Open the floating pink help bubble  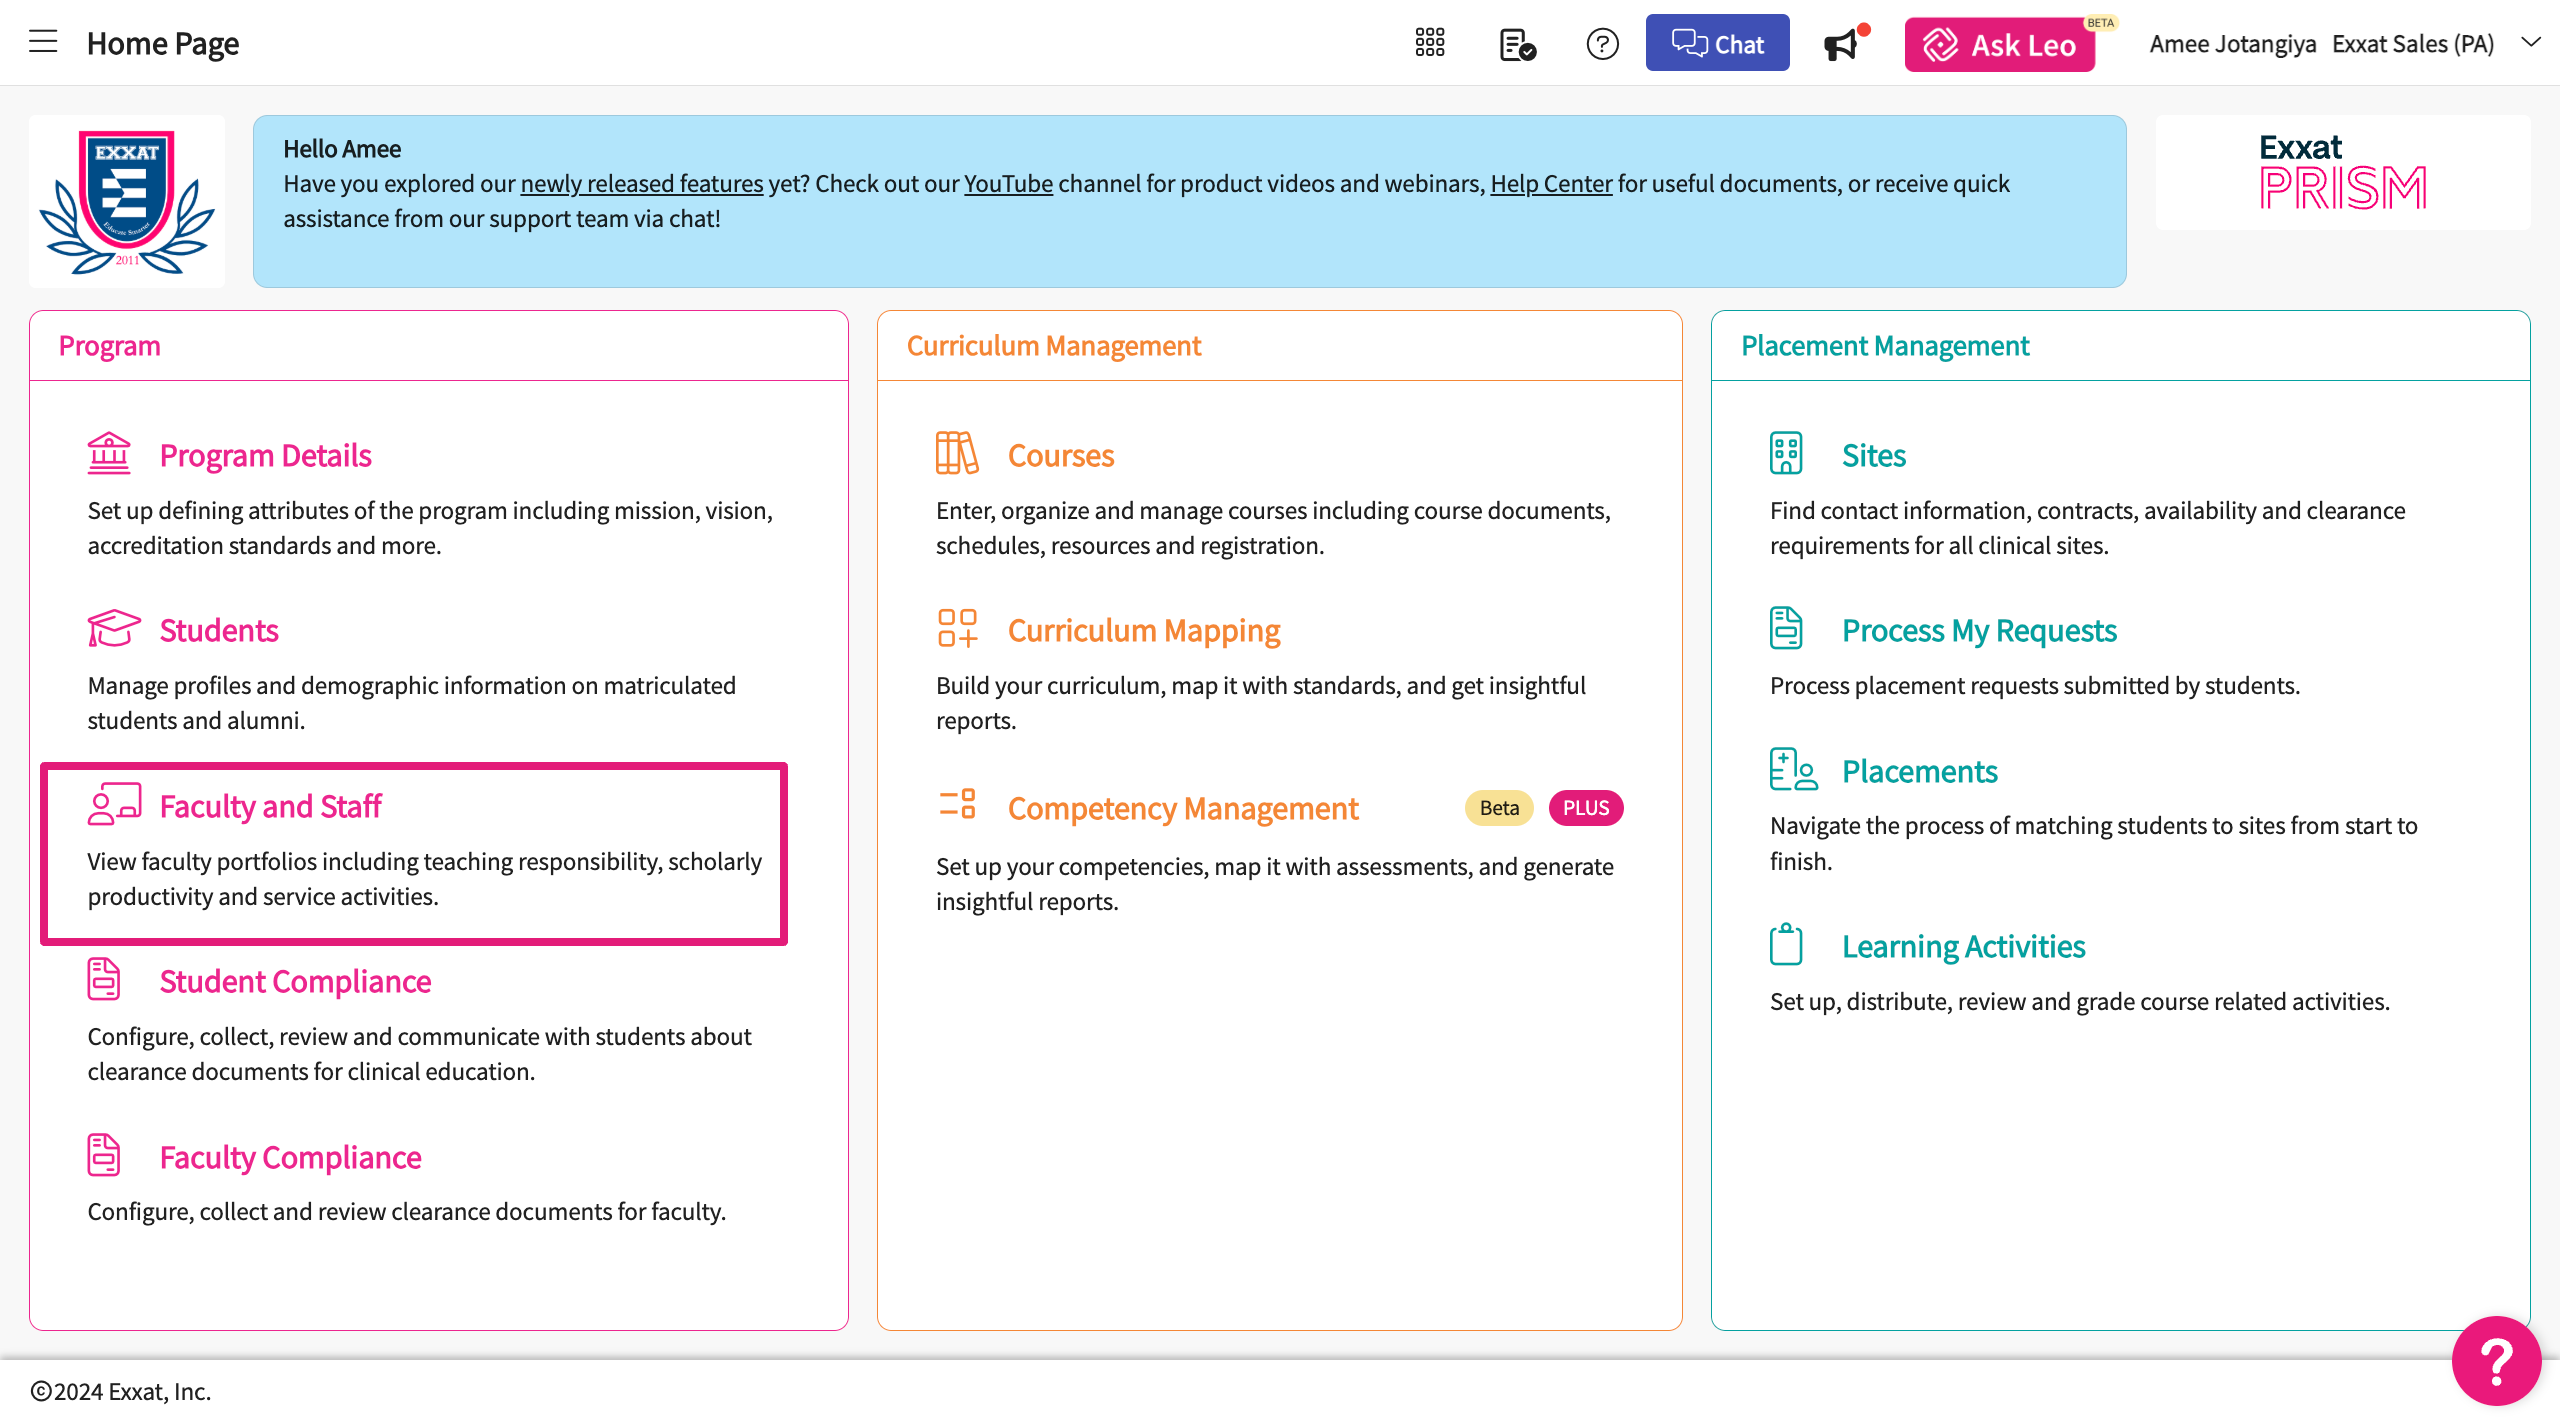coord(2496,1361)
